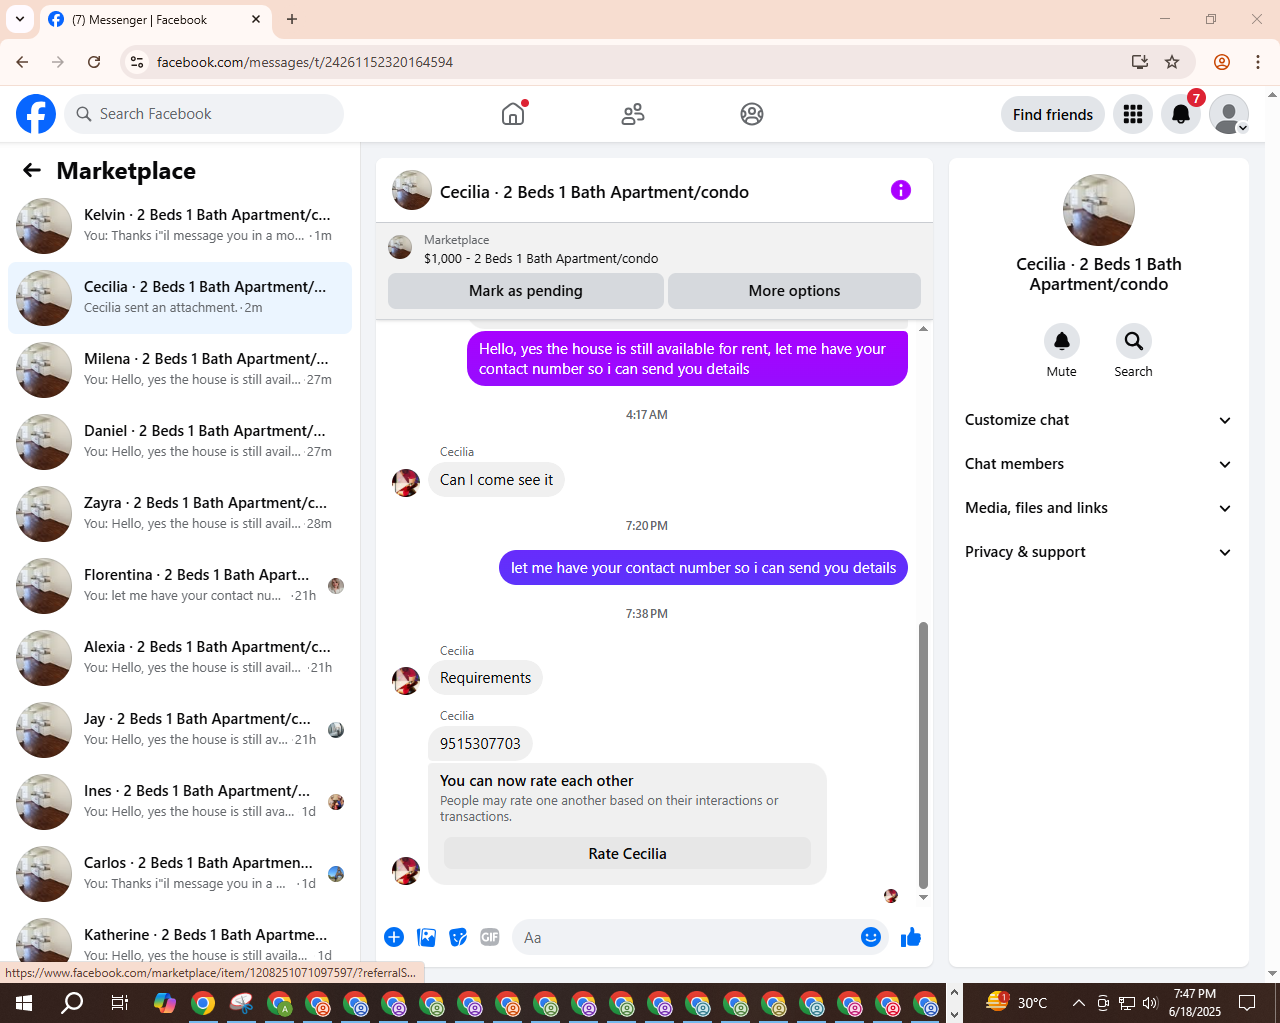Open Task View on the taskbar

[x=119, y=1002]
